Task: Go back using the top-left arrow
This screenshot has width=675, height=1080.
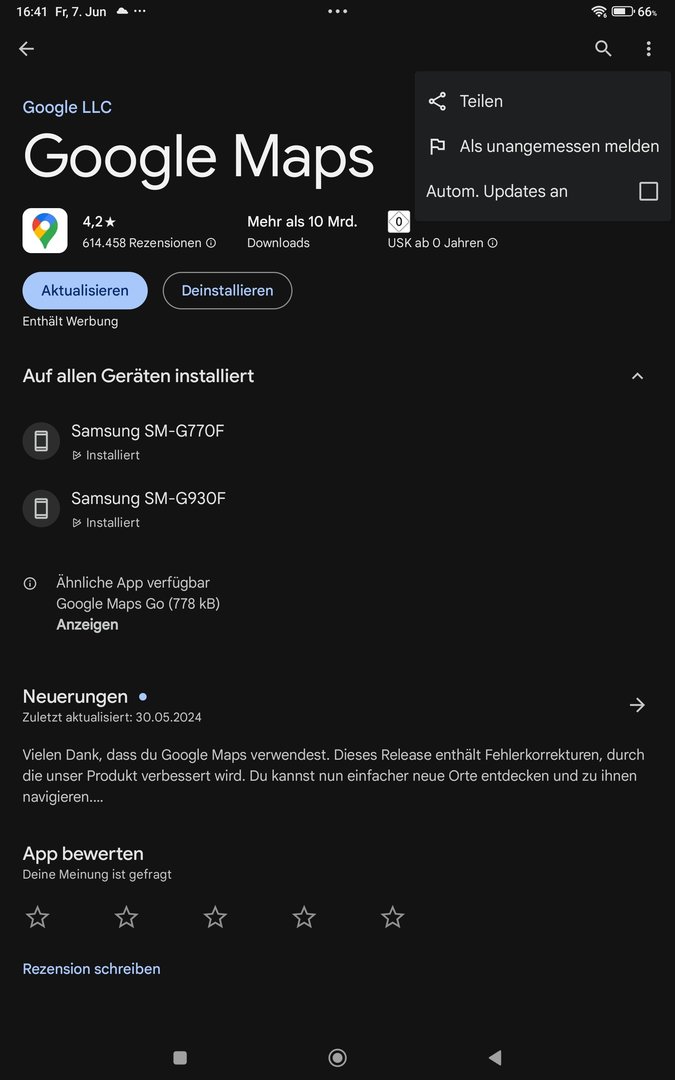Action: pyautogui.click(x=26, y=48)
